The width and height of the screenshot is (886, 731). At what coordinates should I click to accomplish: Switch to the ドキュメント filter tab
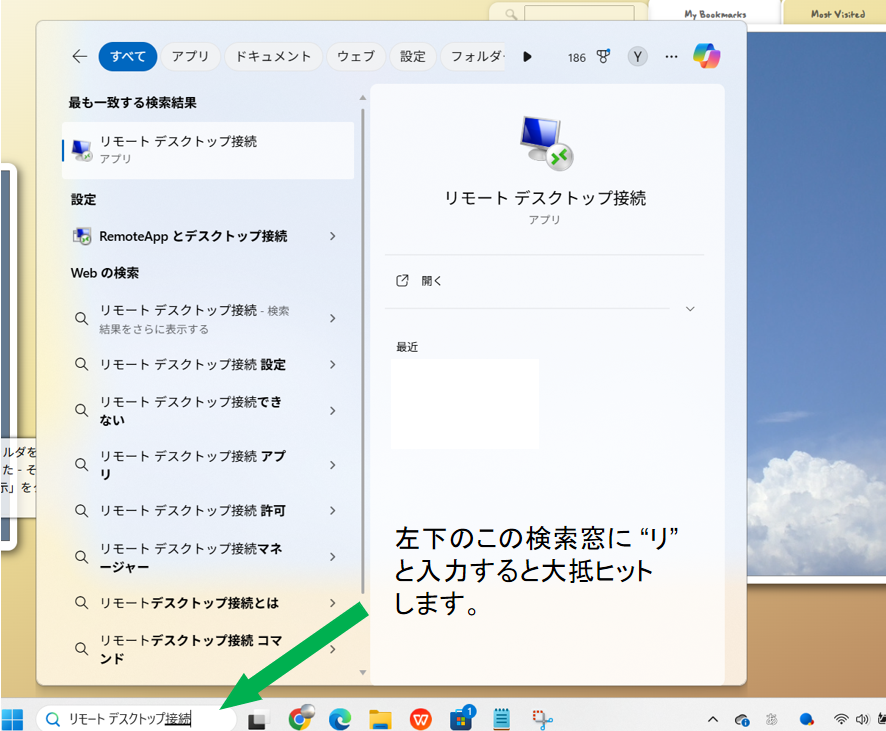coord(273,57)
